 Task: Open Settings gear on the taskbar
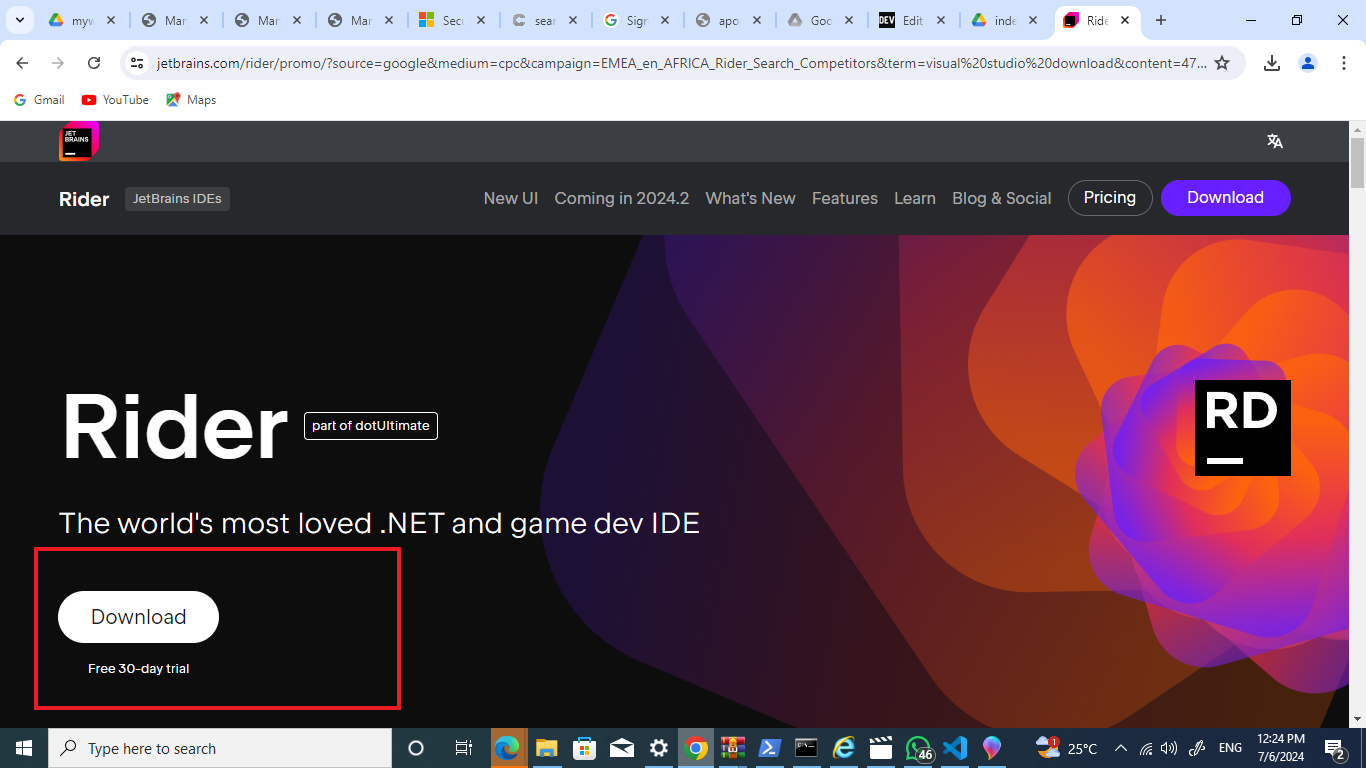[x=659, y=748]
